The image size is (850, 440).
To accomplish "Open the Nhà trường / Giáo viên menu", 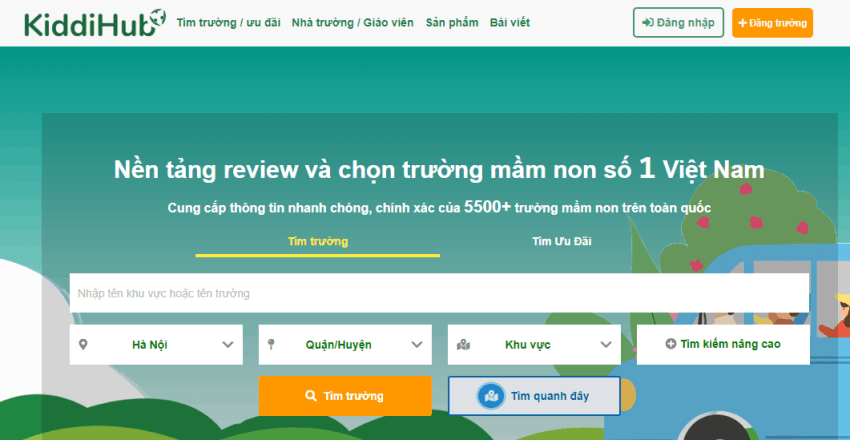I will click(352, 23).
